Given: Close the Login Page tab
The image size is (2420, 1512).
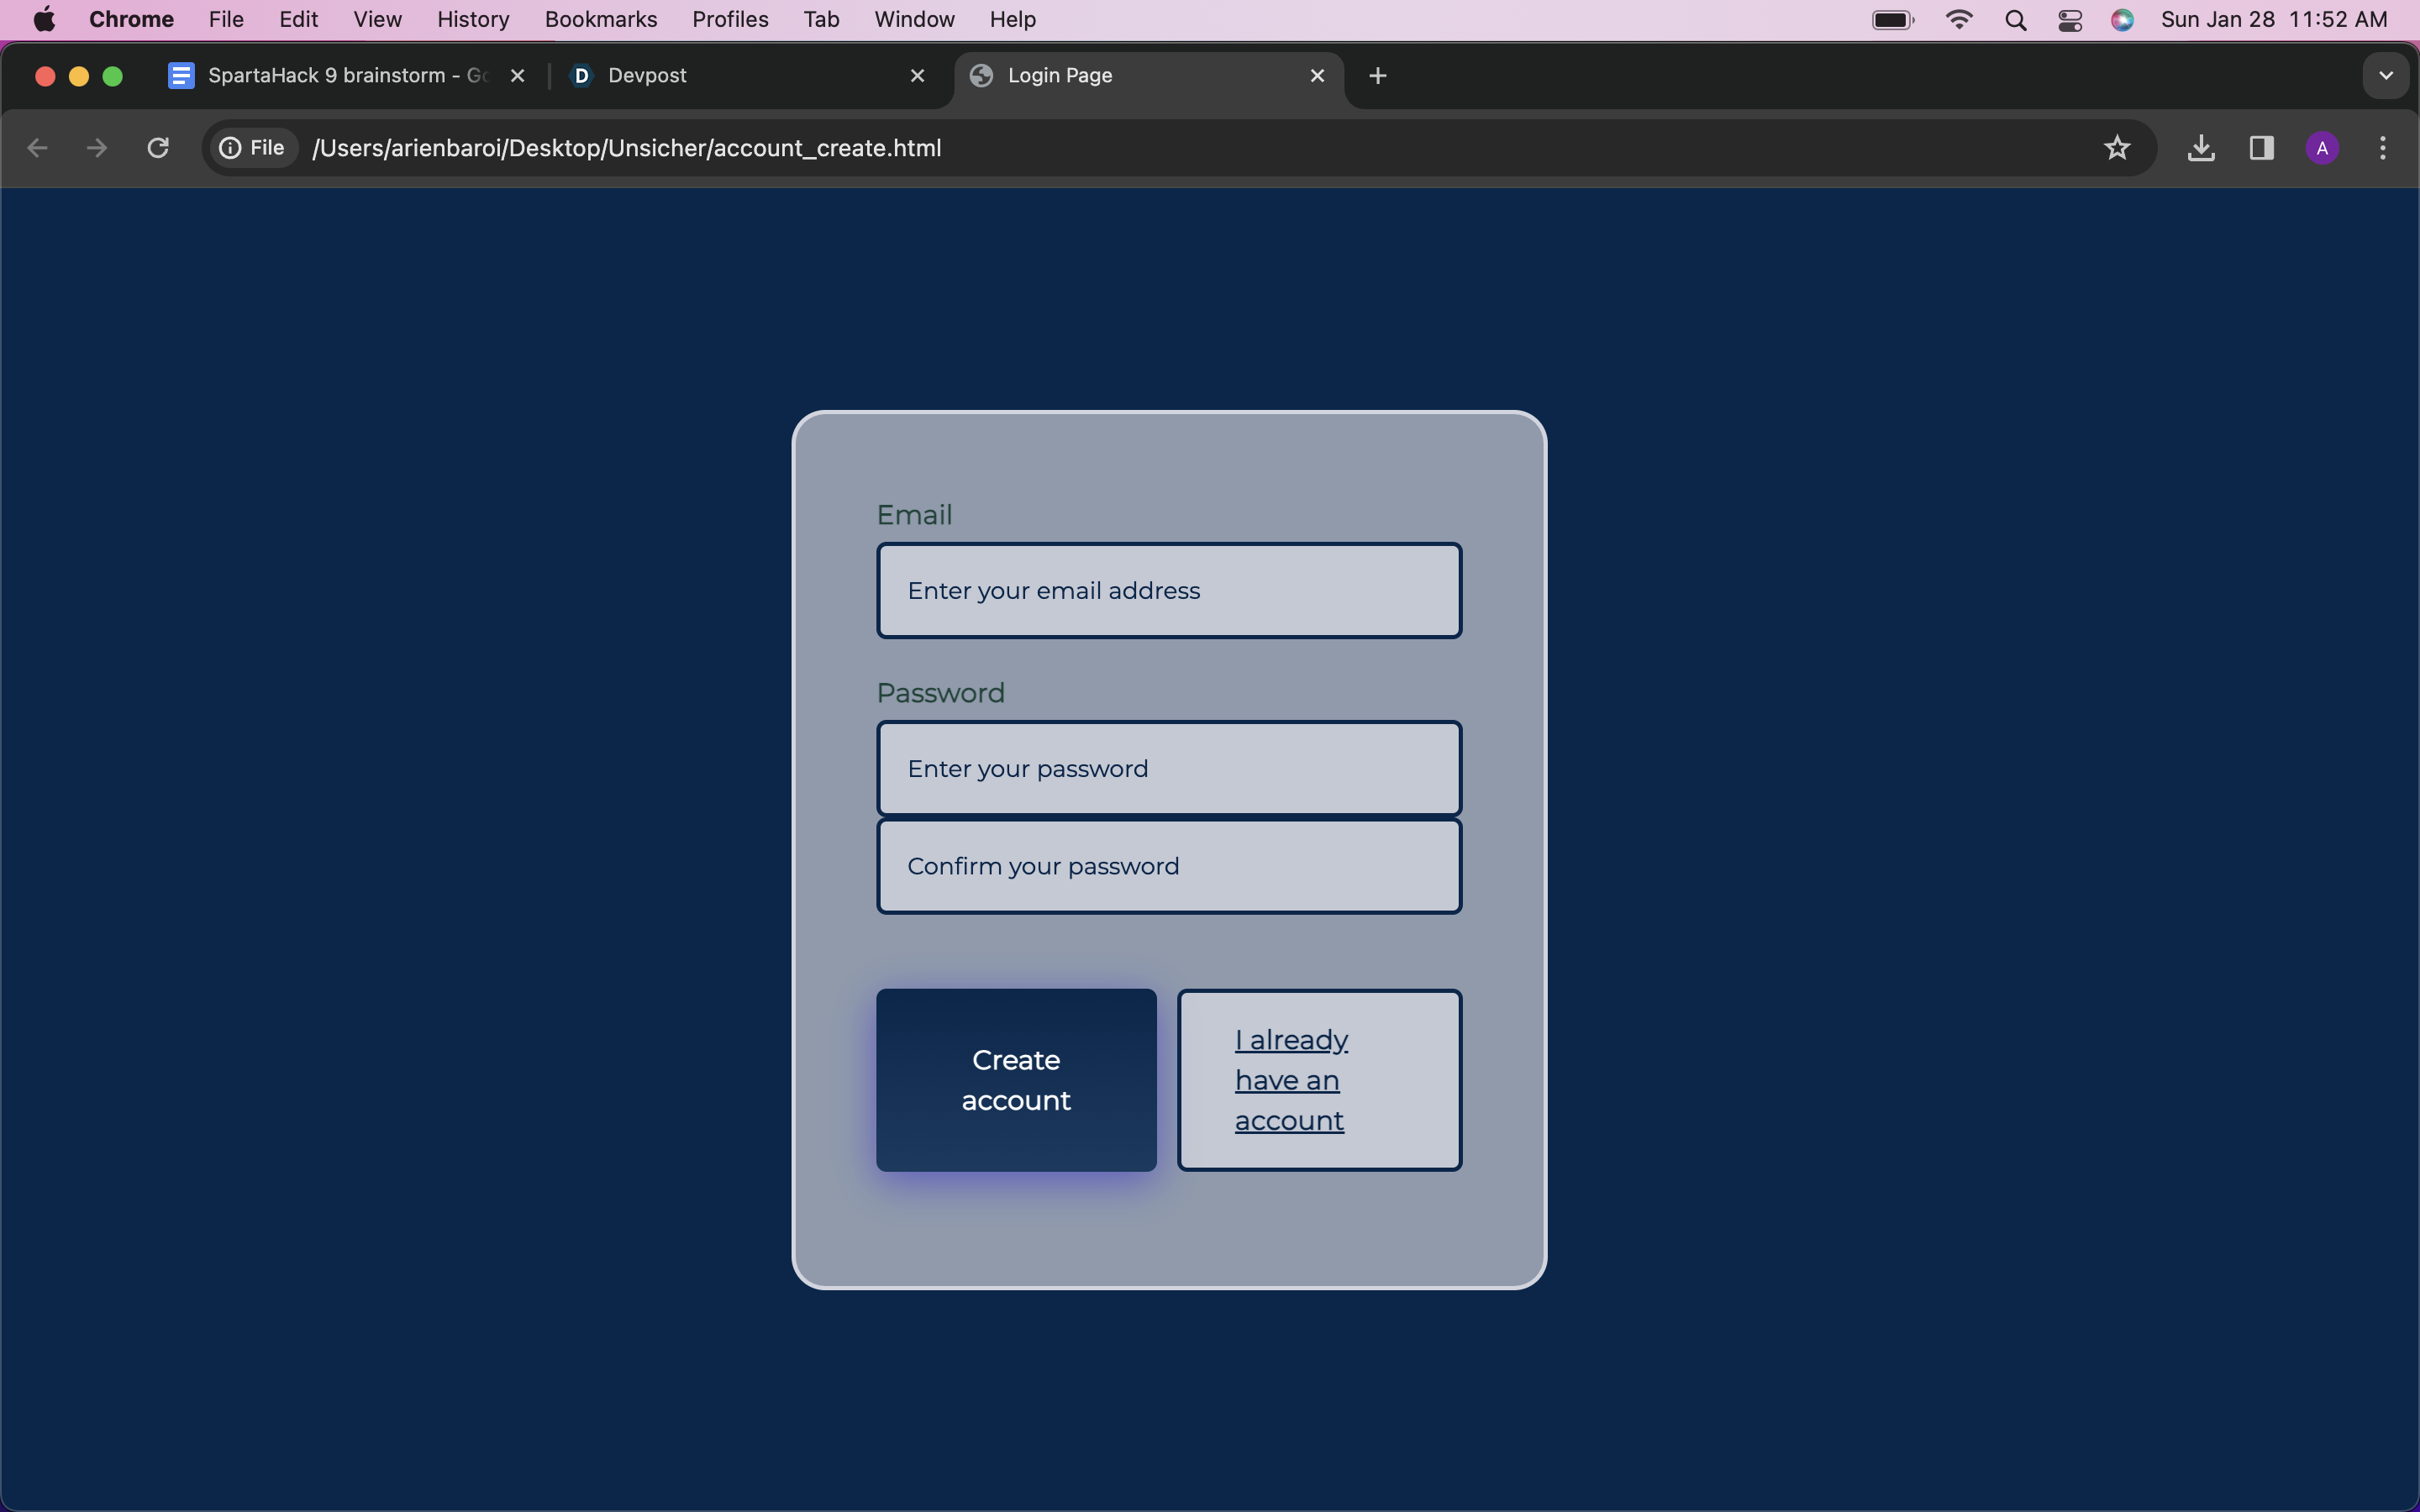Looking at the screenshot, I should click(x=1317, y=76).
